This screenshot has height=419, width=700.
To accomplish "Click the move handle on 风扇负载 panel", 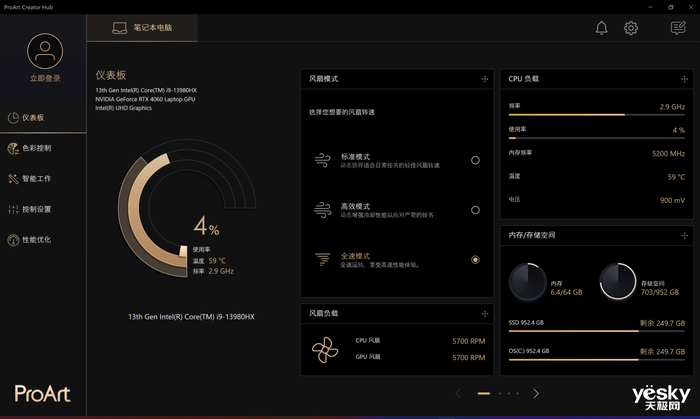I will coord(484,314).
